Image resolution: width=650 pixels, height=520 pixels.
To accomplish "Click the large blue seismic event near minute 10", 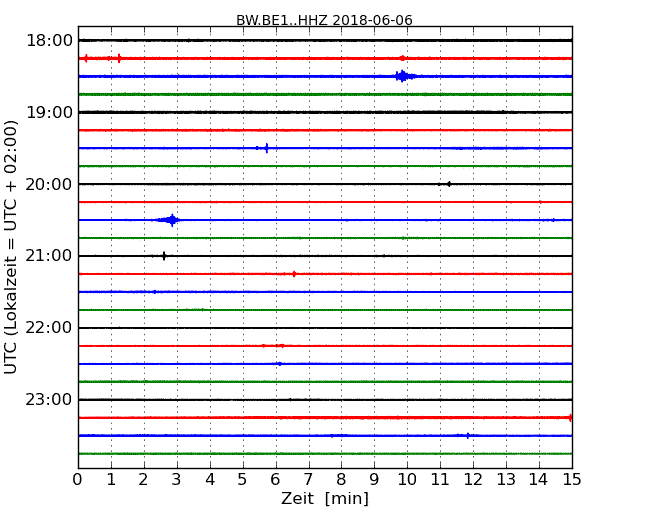I will point(403,76).
